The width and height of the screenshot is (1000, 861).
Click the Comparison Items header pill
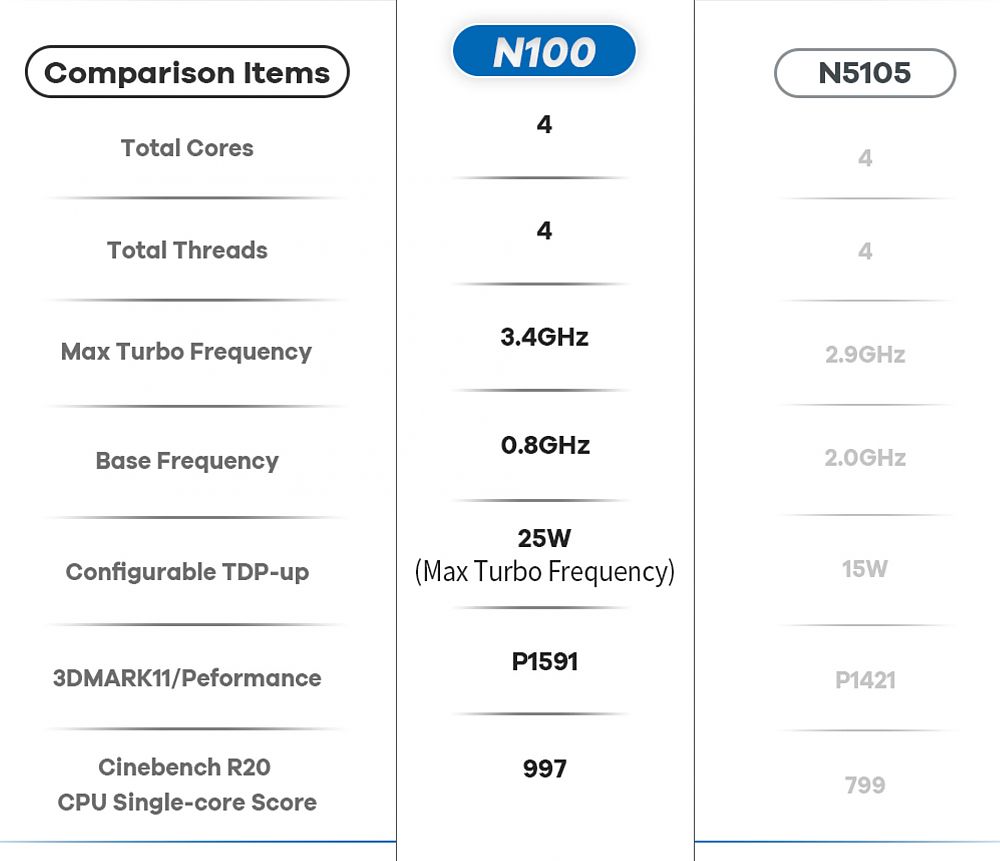coord(187,72)
